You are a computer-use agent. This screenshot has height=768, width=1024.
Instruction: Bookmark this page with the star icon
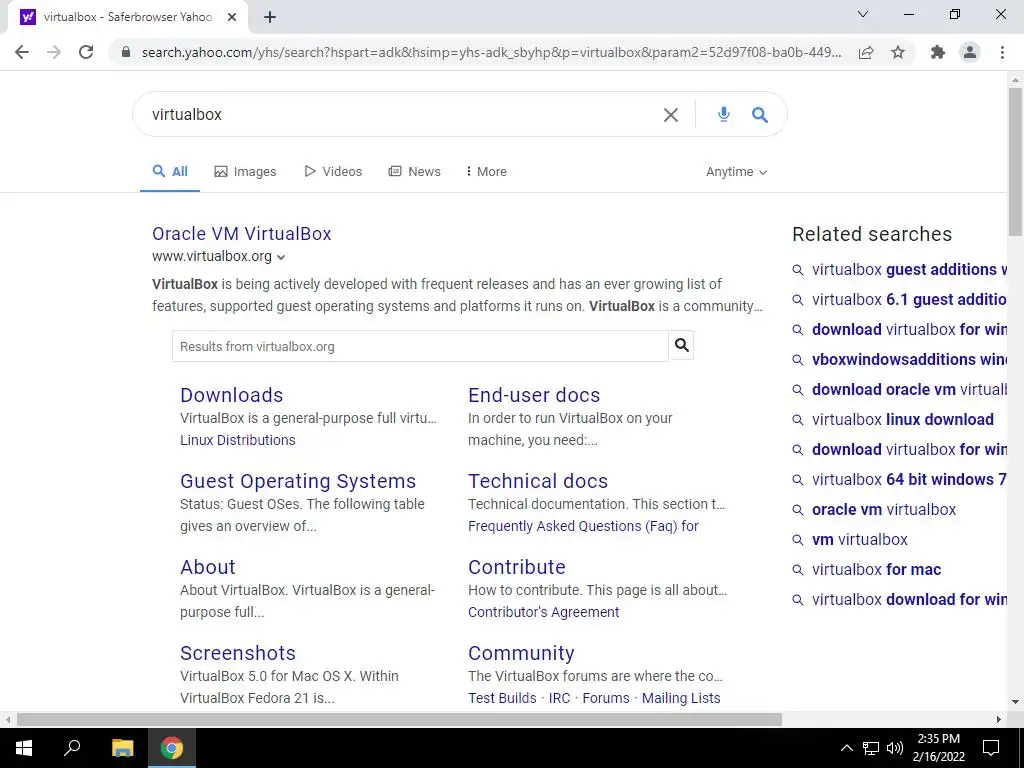coord(898,52)
